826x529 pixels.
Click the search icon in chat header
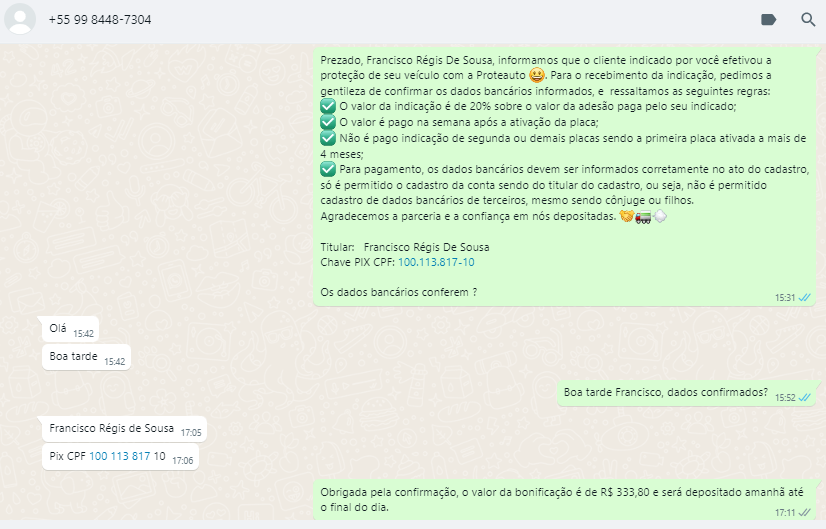pos(808,19)
